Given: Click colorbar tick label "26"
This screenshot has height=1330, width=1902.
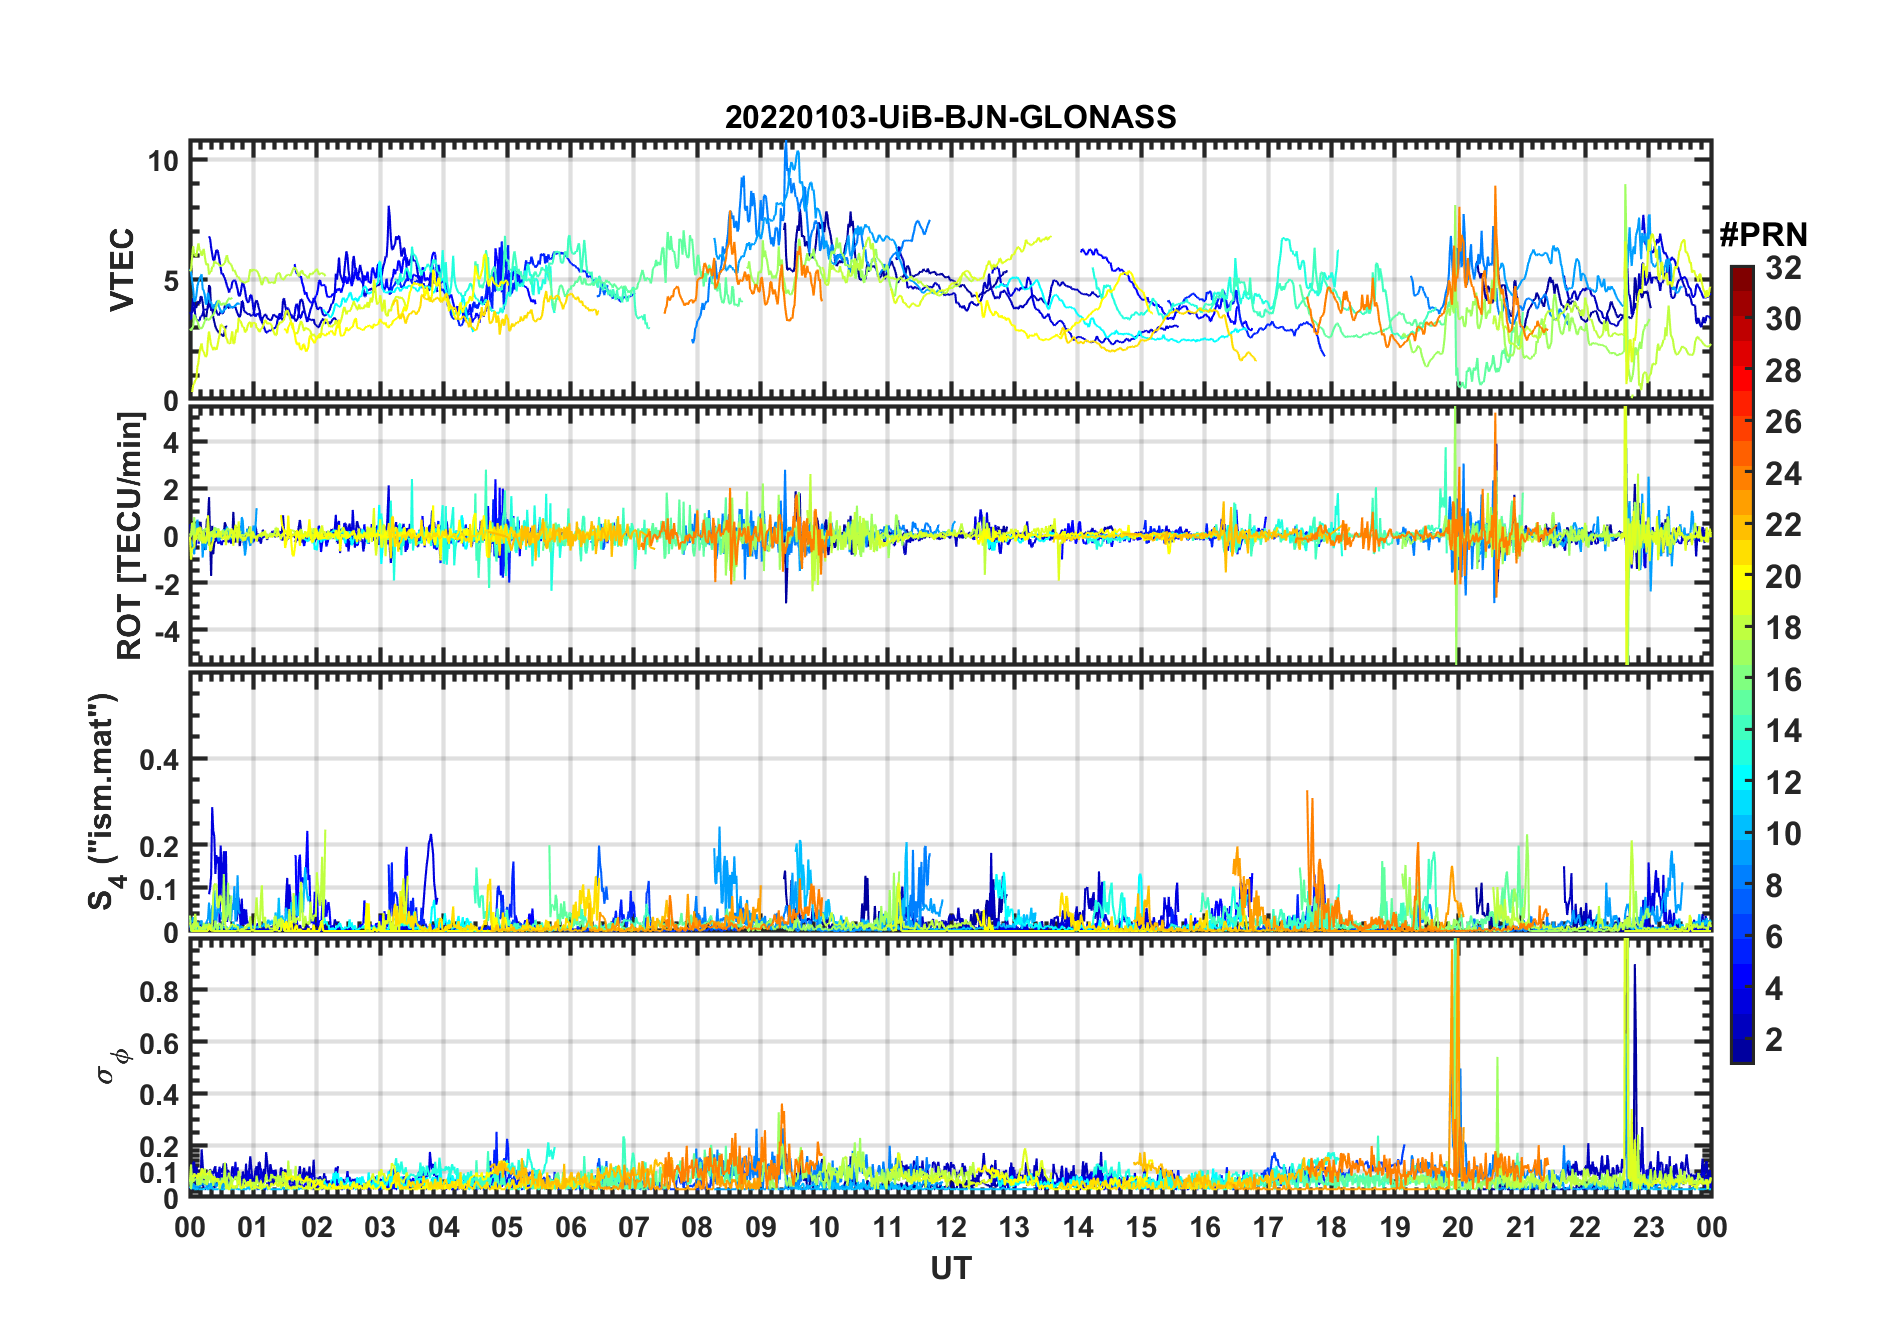Looking at the screenshot, I should click(1783, 422).
